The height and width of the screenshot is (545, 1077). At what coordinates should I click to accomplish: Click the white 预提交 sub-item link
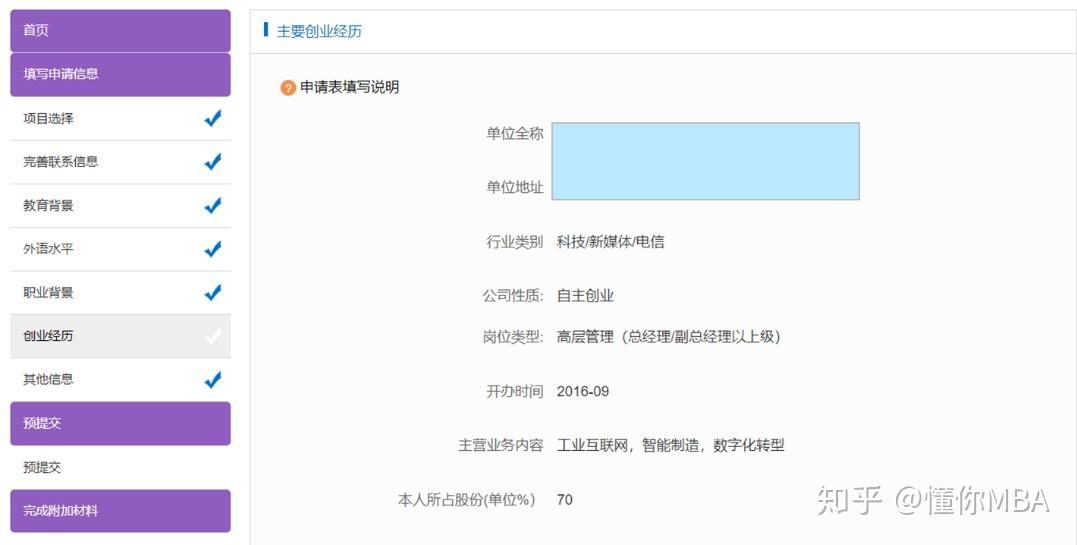coord(42,467)
